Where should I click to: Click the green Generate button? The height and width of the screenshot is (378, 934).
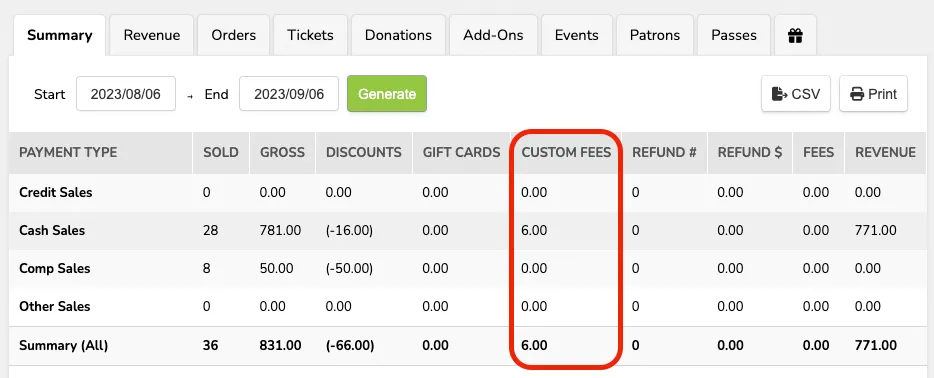[387, 93]
